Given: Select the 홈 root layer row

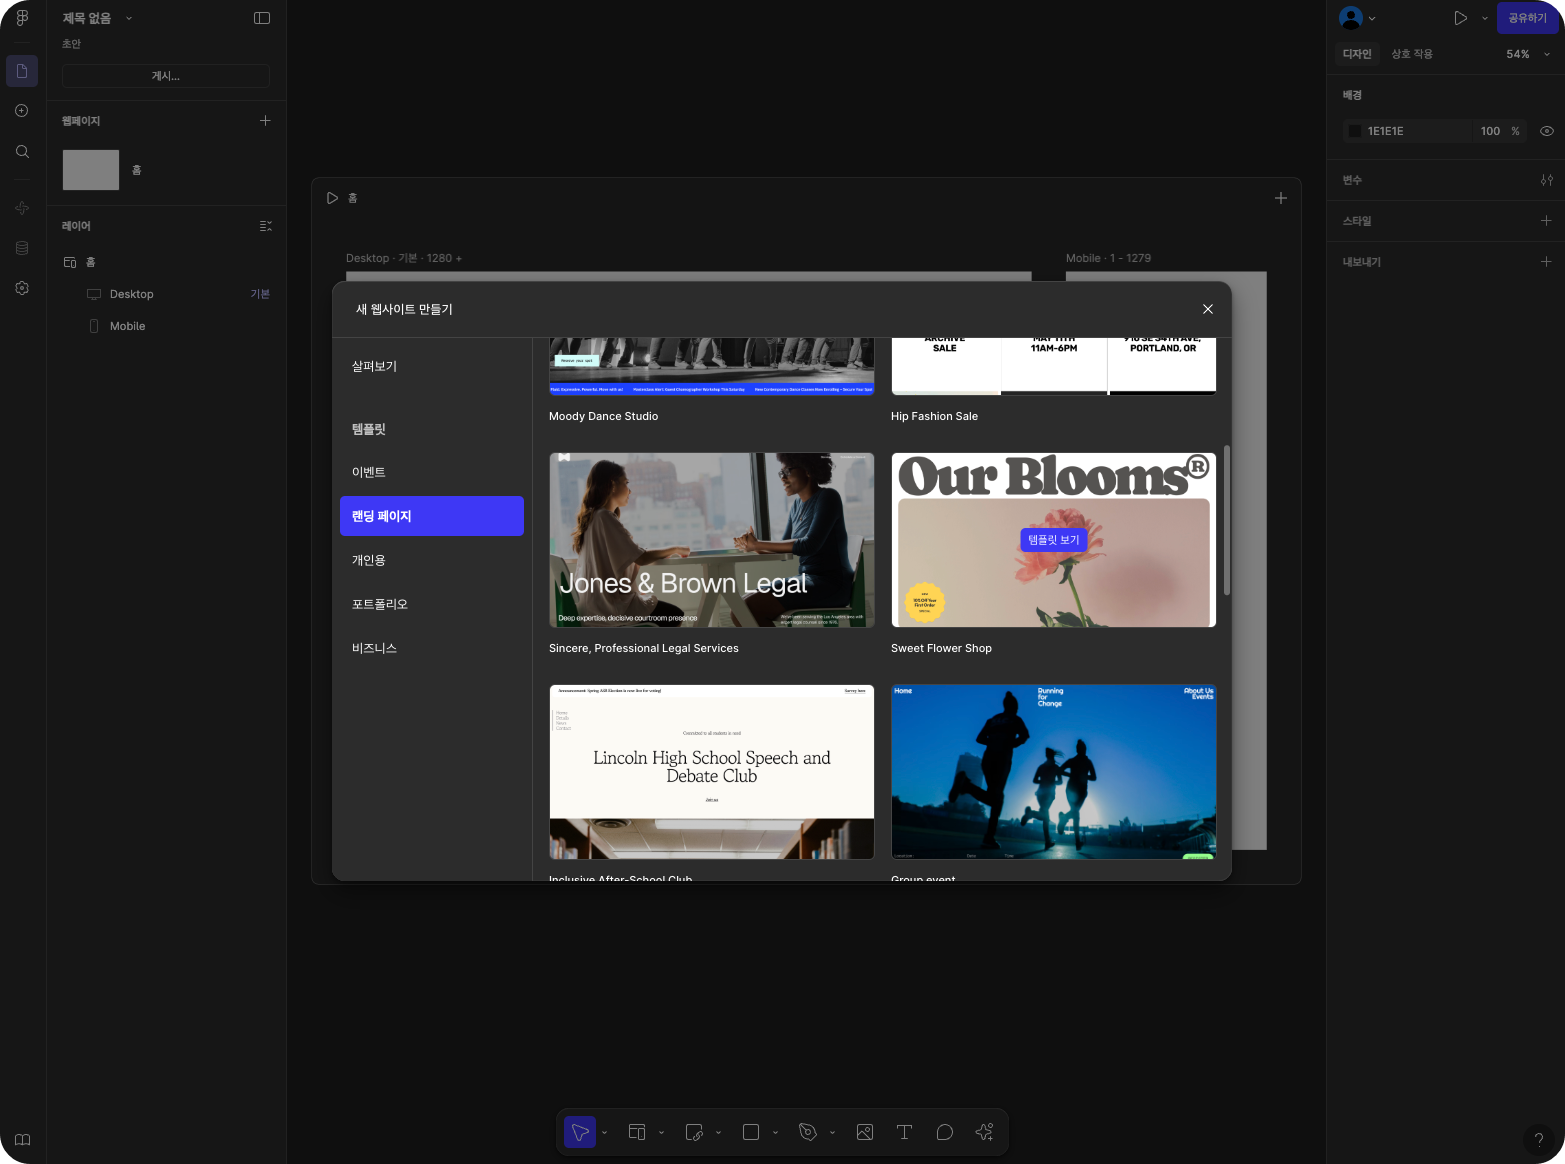Looking at the screenshot, I should (166, 262).
